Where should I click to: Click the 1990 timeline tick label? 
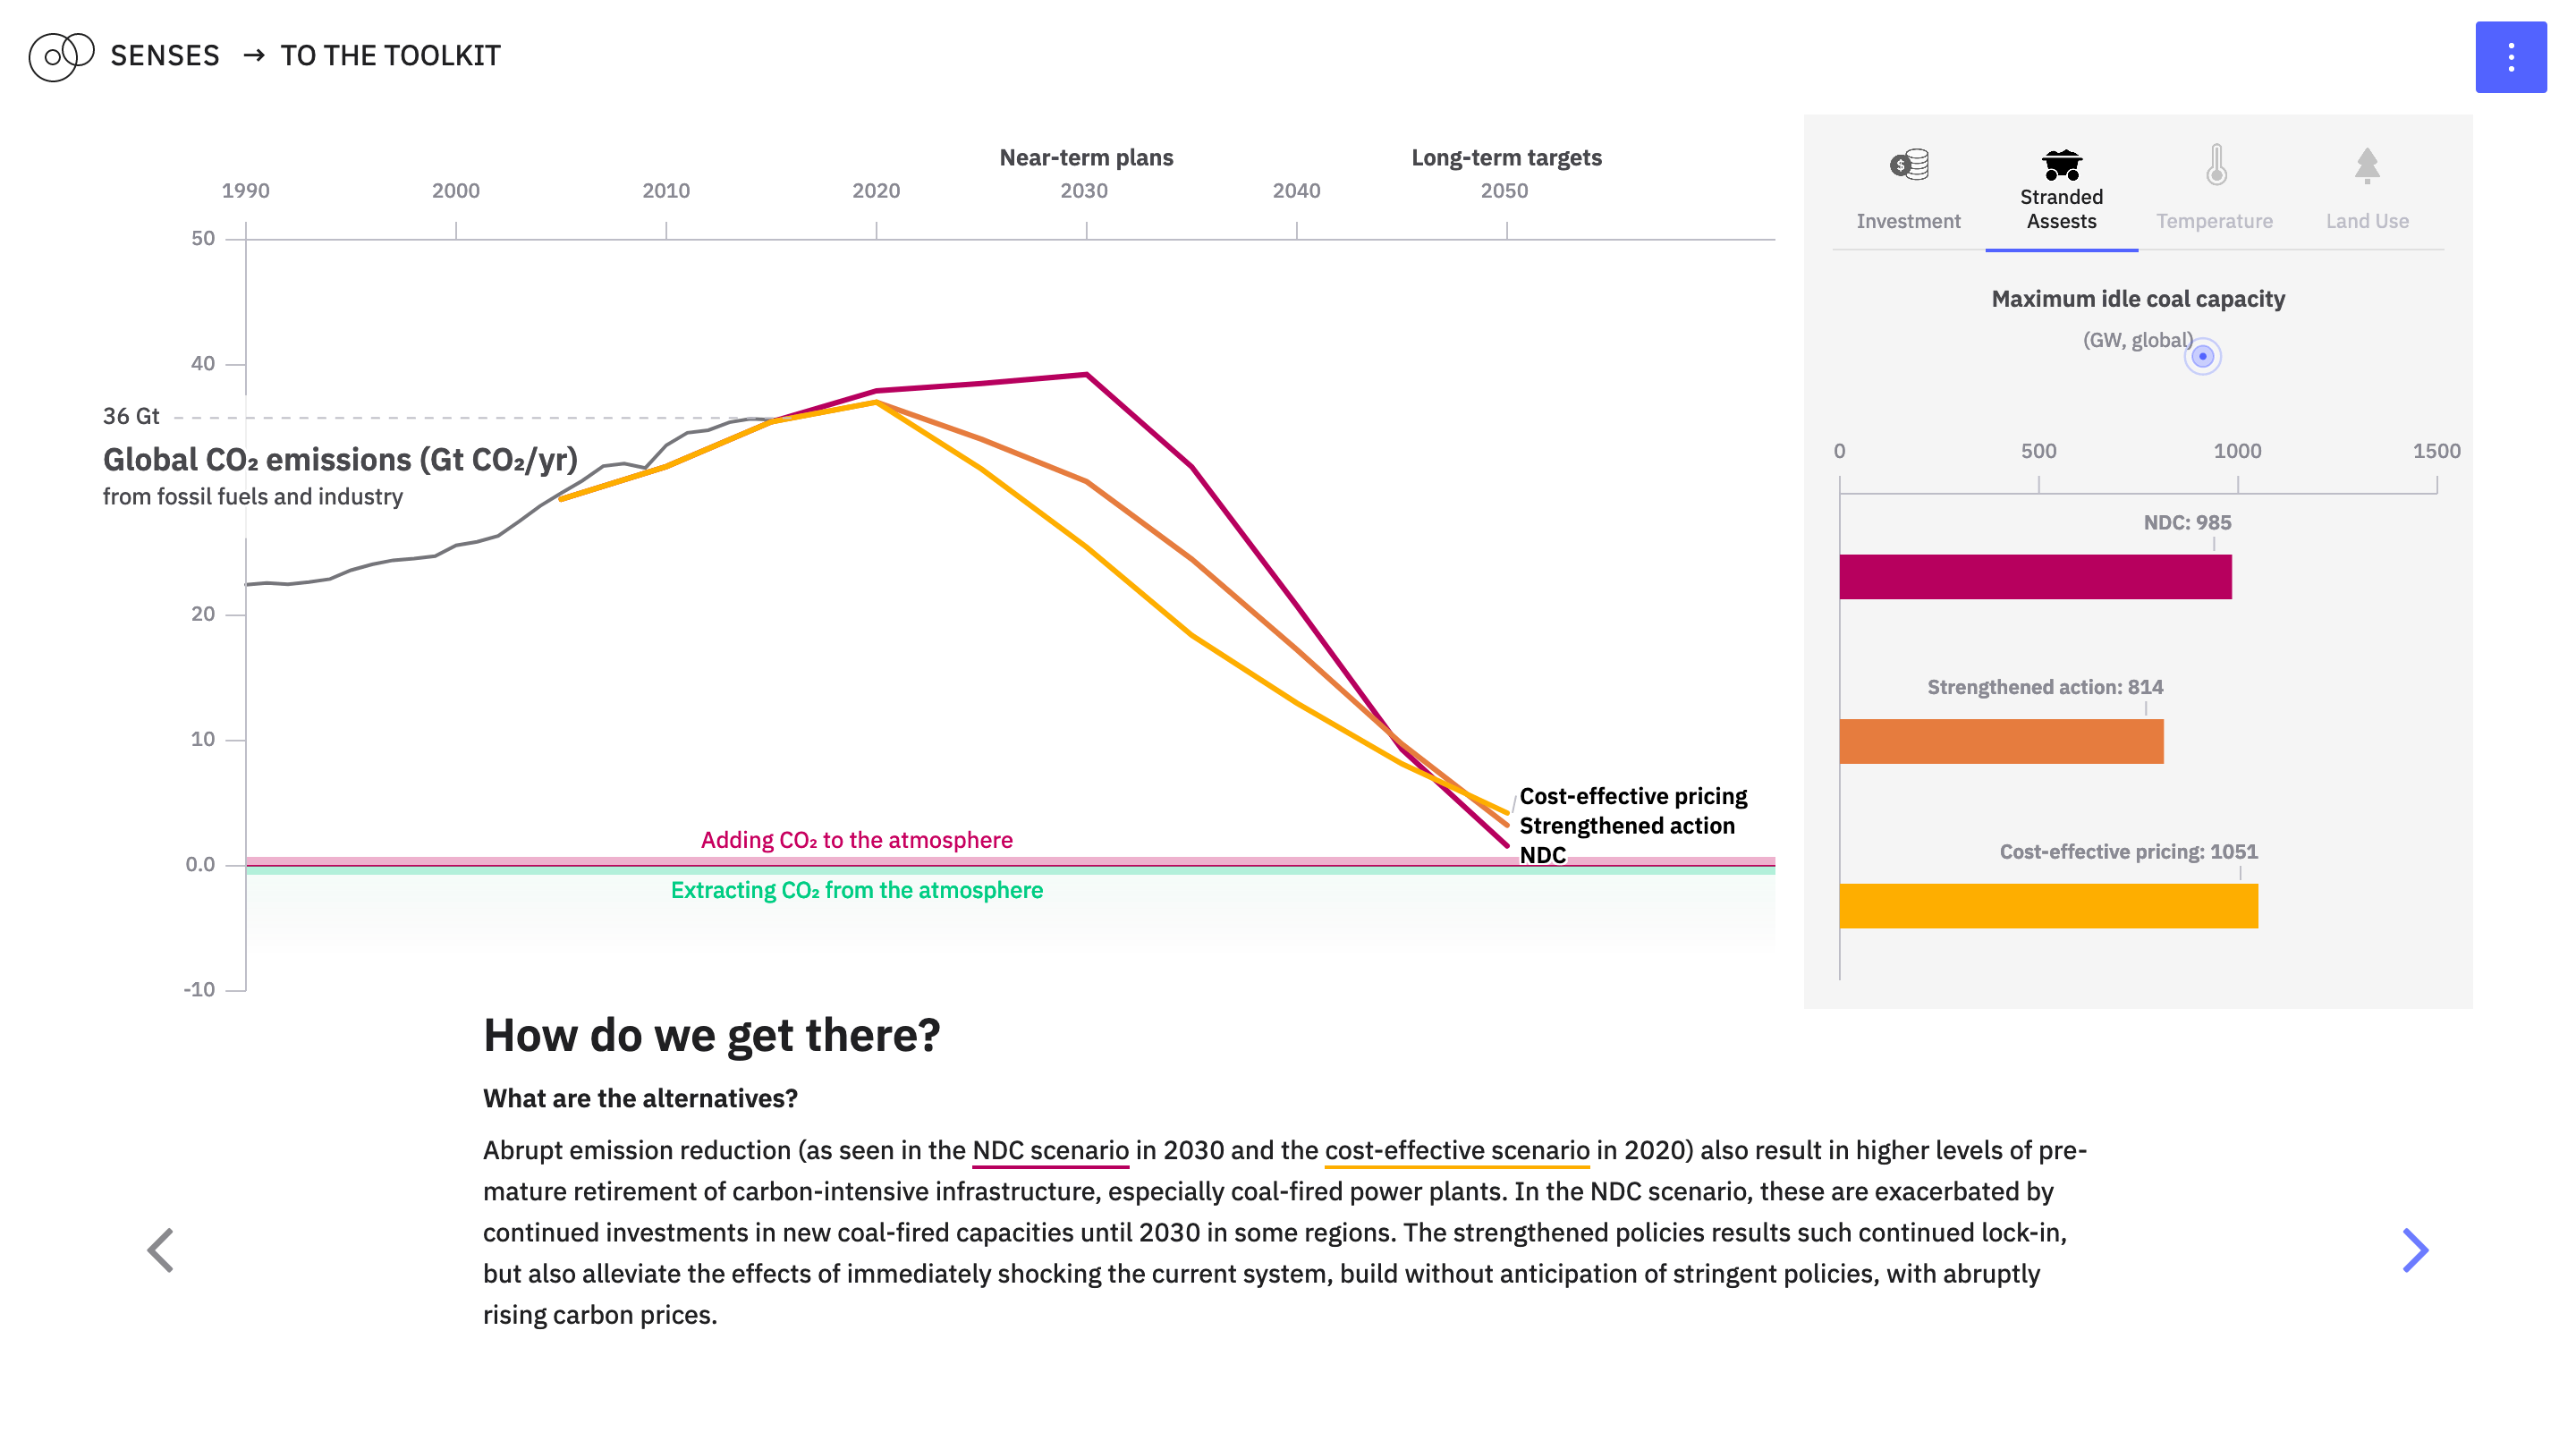pyautogui.click(x=245, y=191)
